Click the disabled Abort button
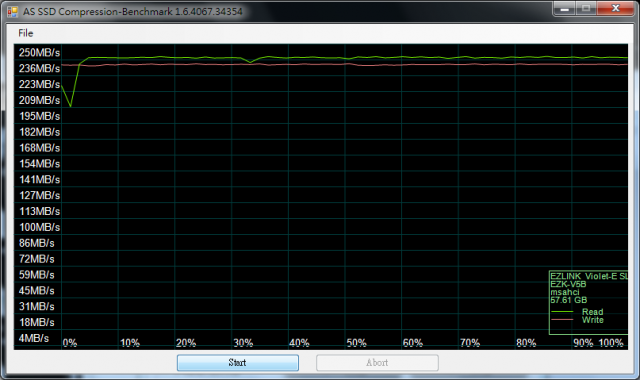The height and width of the screenshot is (380, 640). click(377, 362)
